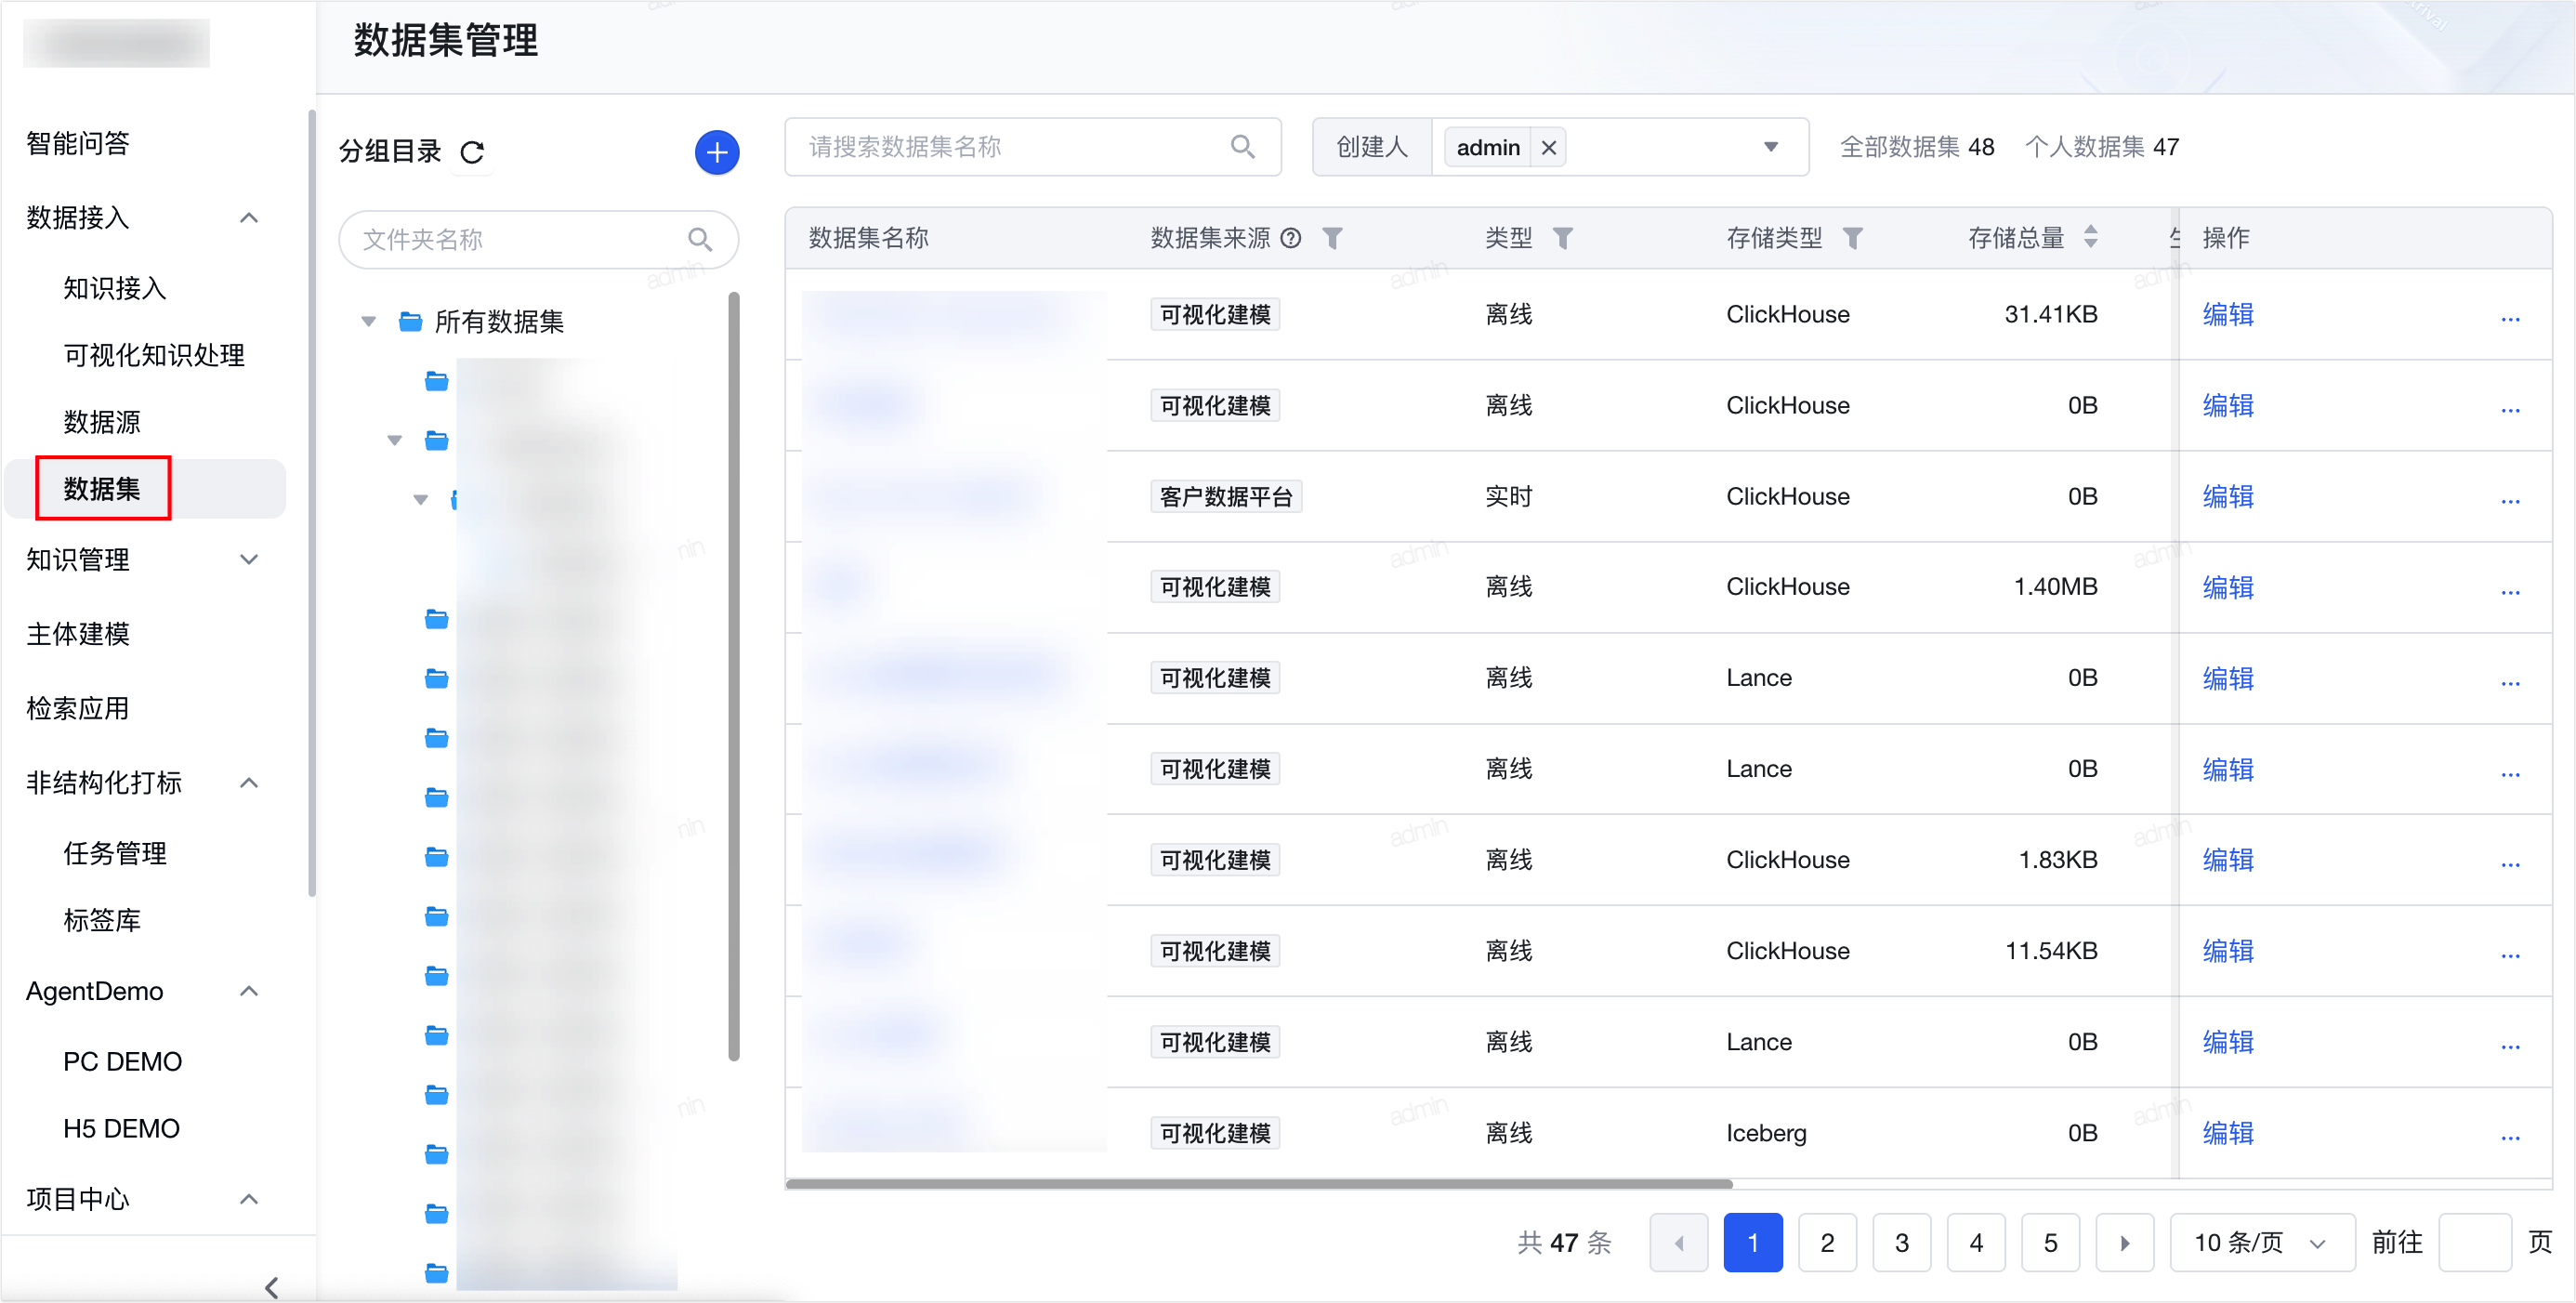Click 编辑 for the 1.40MB dataset row
This screenshot has width=2576, height=1303.
(x=2227, y=588)
